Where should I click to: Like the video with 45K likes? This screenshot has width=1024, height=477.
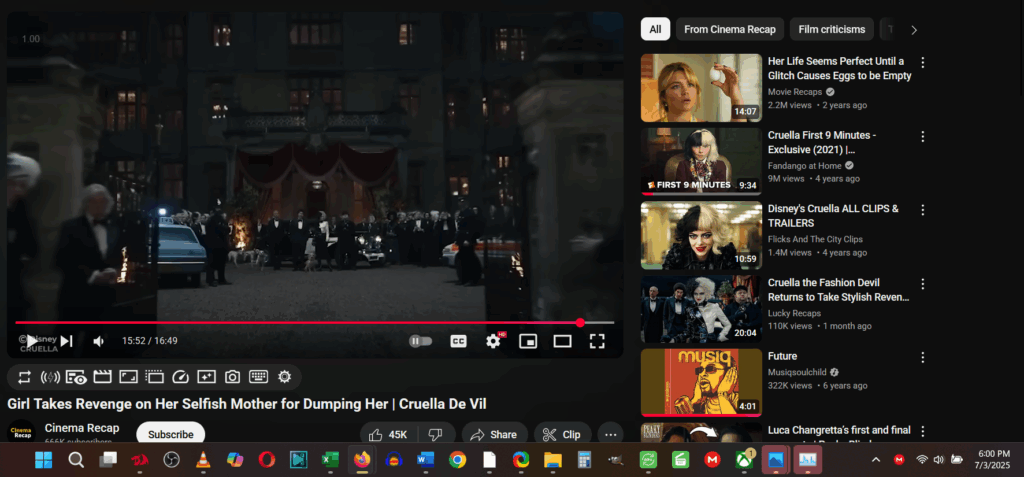point(389,435)
